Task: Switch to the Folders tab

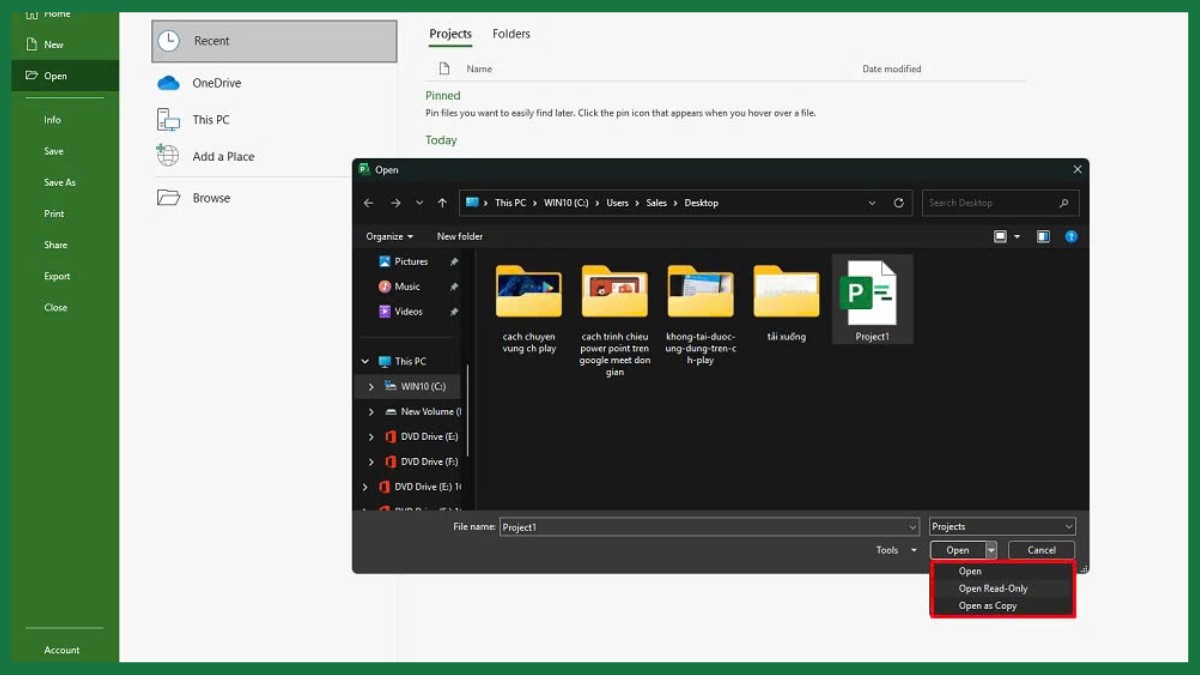Action: click(x=511, y=34)
